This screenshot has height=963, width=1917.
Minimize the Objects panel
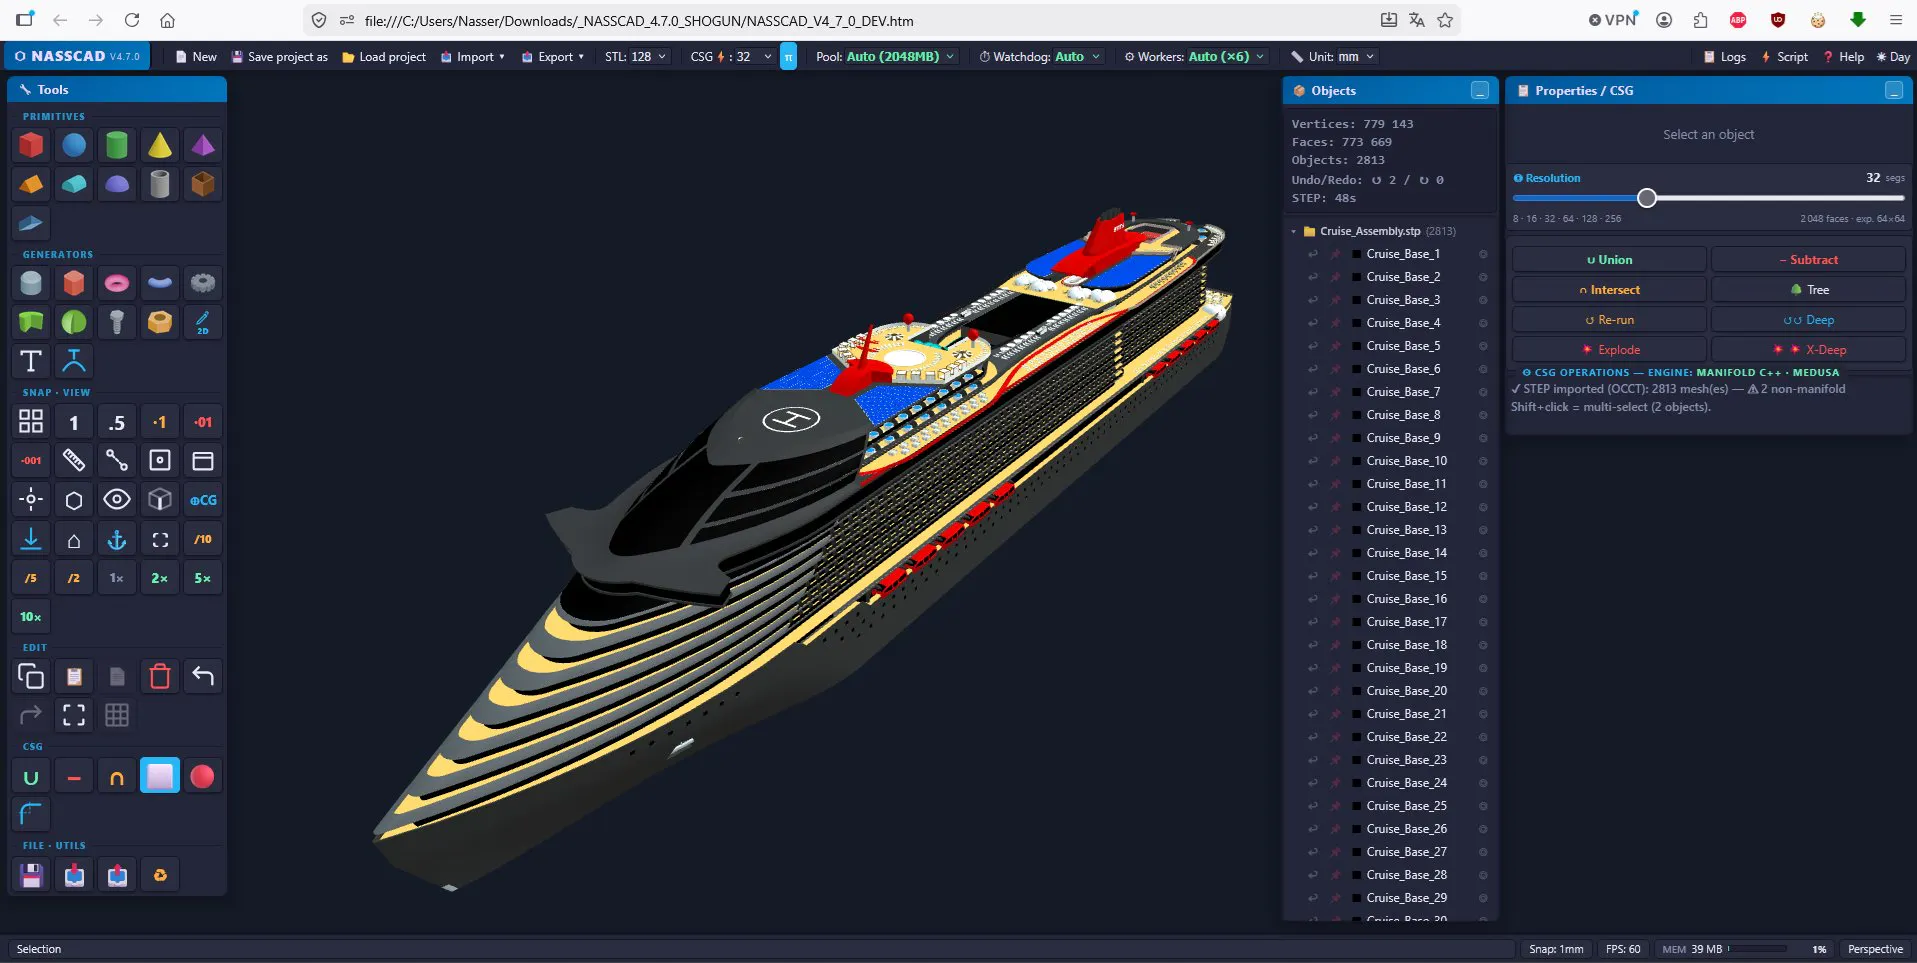1480,91
